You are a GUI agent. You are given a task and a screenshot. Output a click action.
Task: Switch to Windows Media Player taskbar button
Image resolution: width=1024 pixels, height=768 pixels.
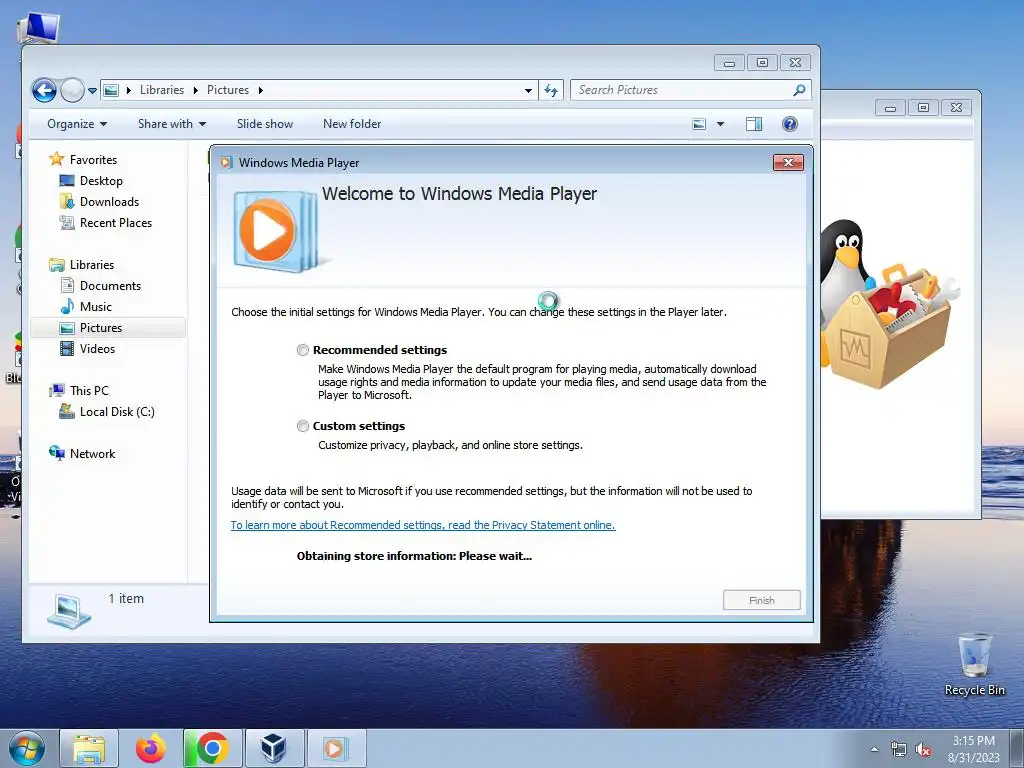pyautogui.click(x=336, y=748)
